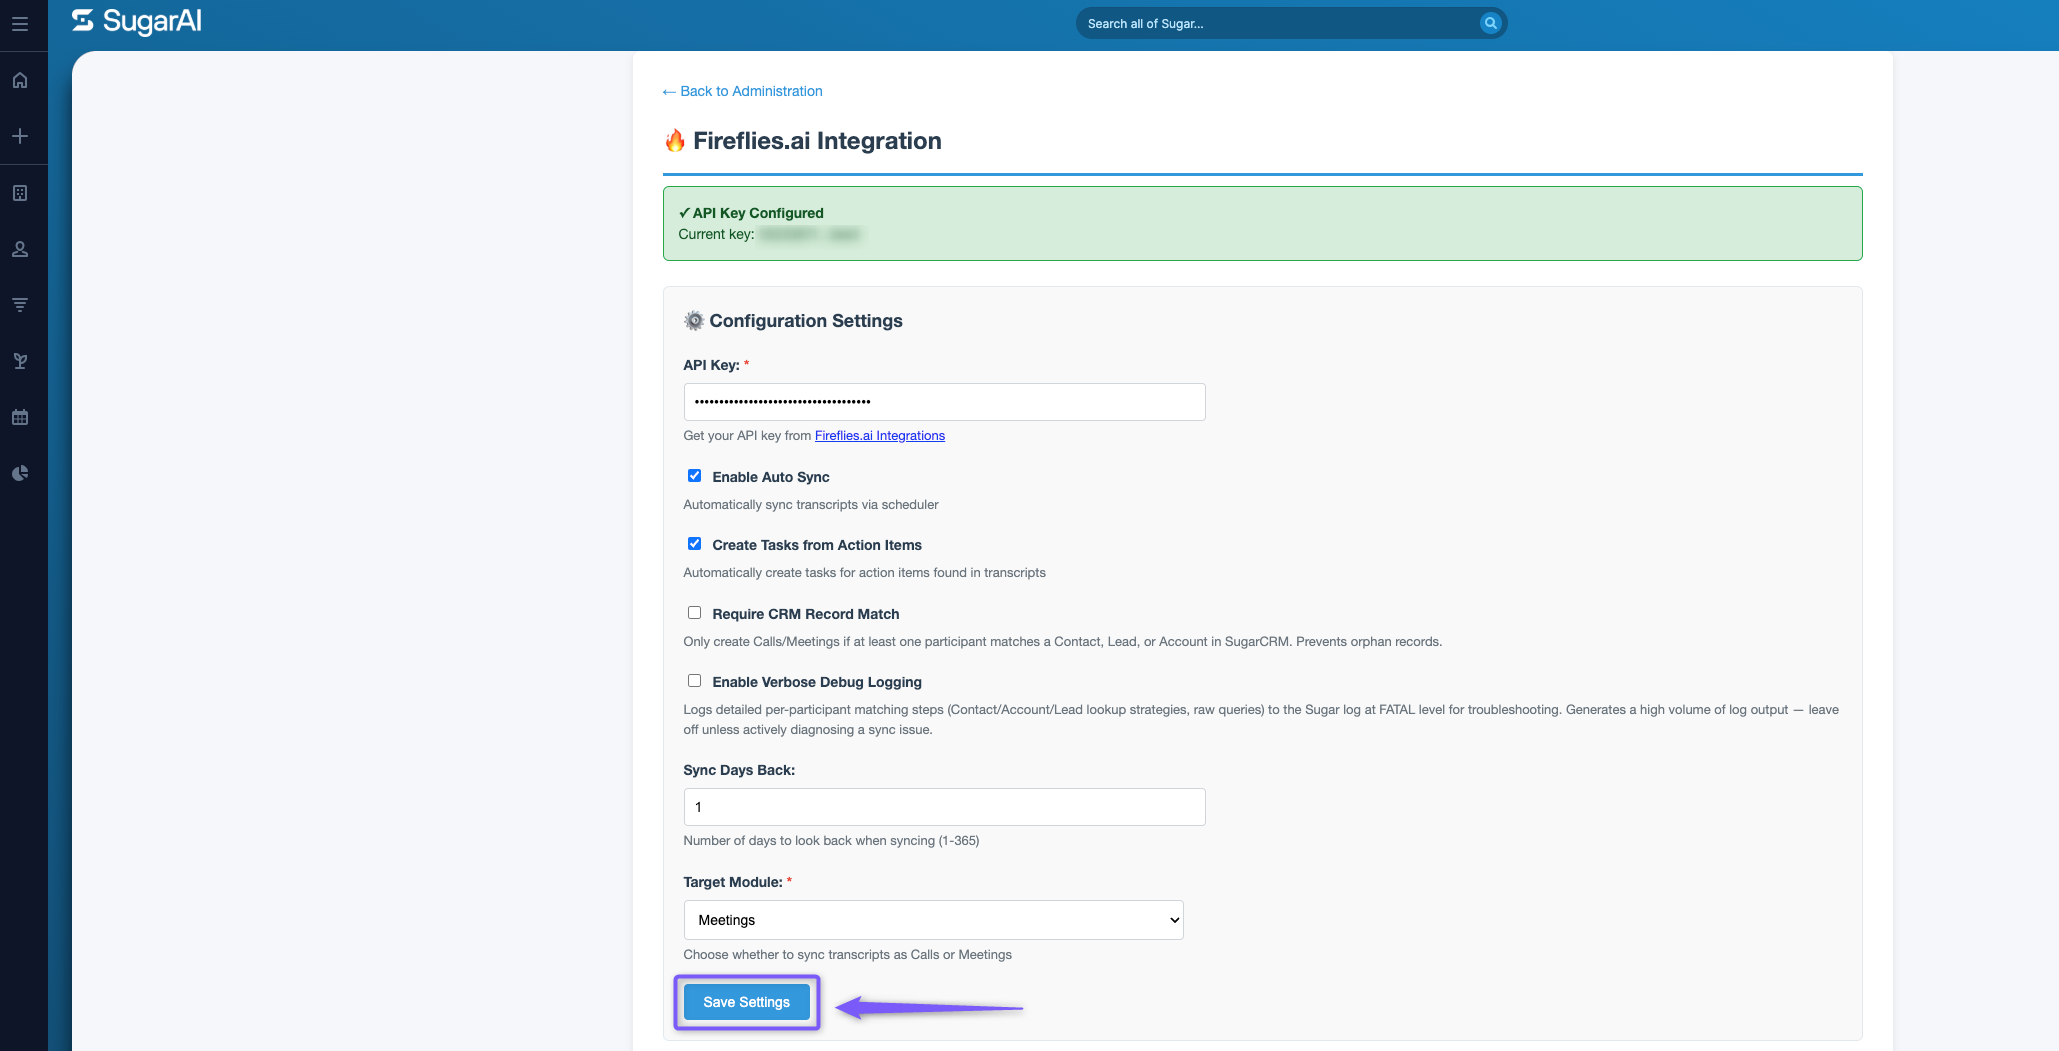Open the Accounts building icon in sidebar

click(20, 193)
